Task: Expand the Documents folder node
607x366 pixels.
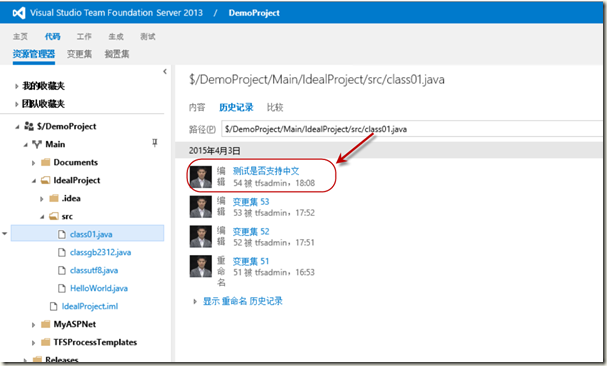Action: pyautogui.click(x=33, y=163)
